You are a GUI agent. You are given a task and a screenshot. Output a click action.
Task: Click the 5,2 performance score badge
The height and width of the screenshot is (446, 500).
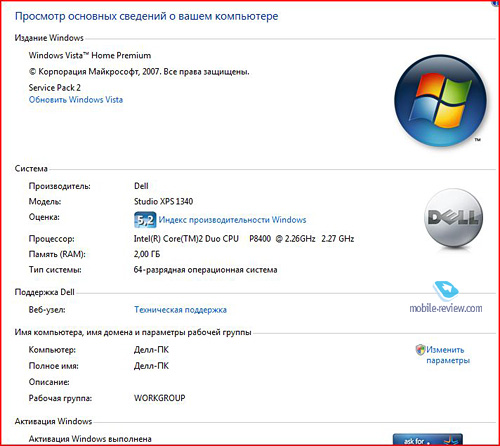point(145,220)
